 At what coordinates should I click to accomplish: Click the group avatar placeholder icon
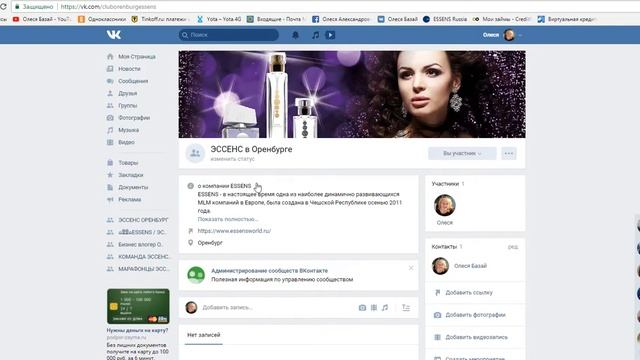coord(195,153)
